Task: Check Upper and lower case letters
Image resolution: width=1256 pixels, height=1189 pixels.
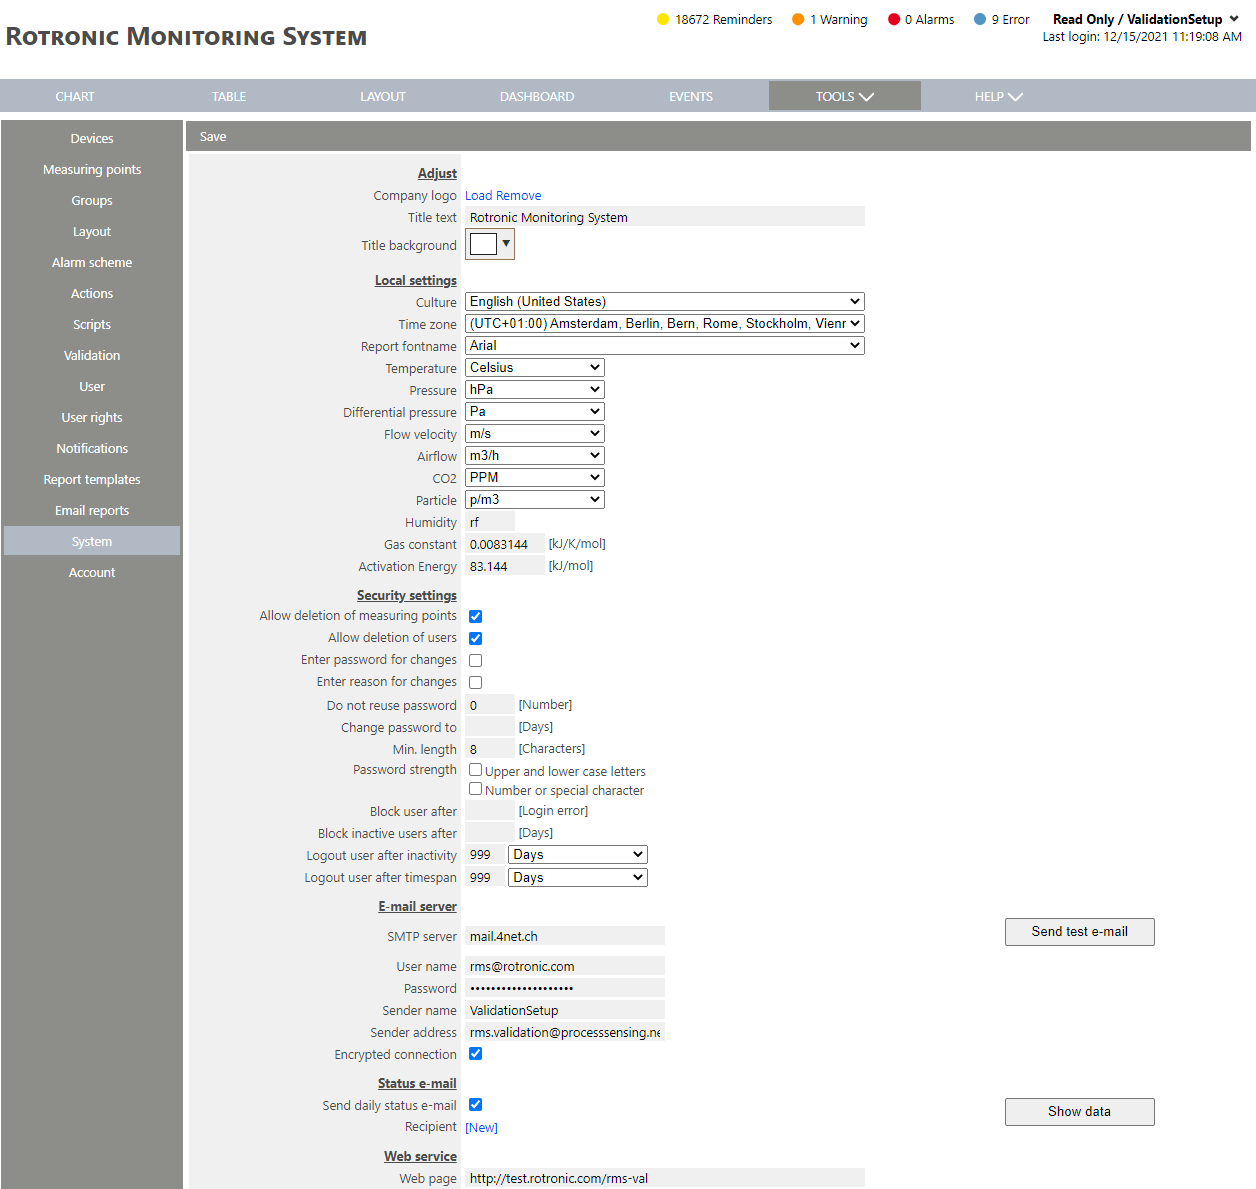Action: click(x=476, y=770)
